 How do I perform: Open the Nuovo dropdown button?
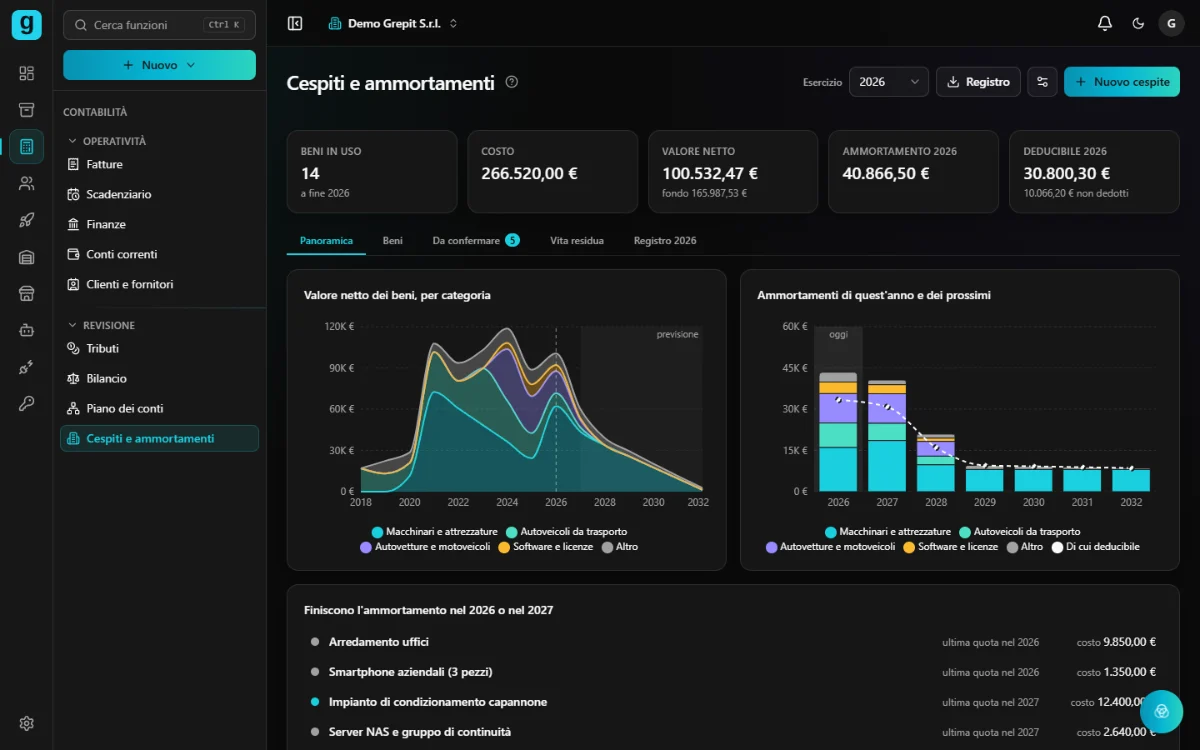point(159,65)
